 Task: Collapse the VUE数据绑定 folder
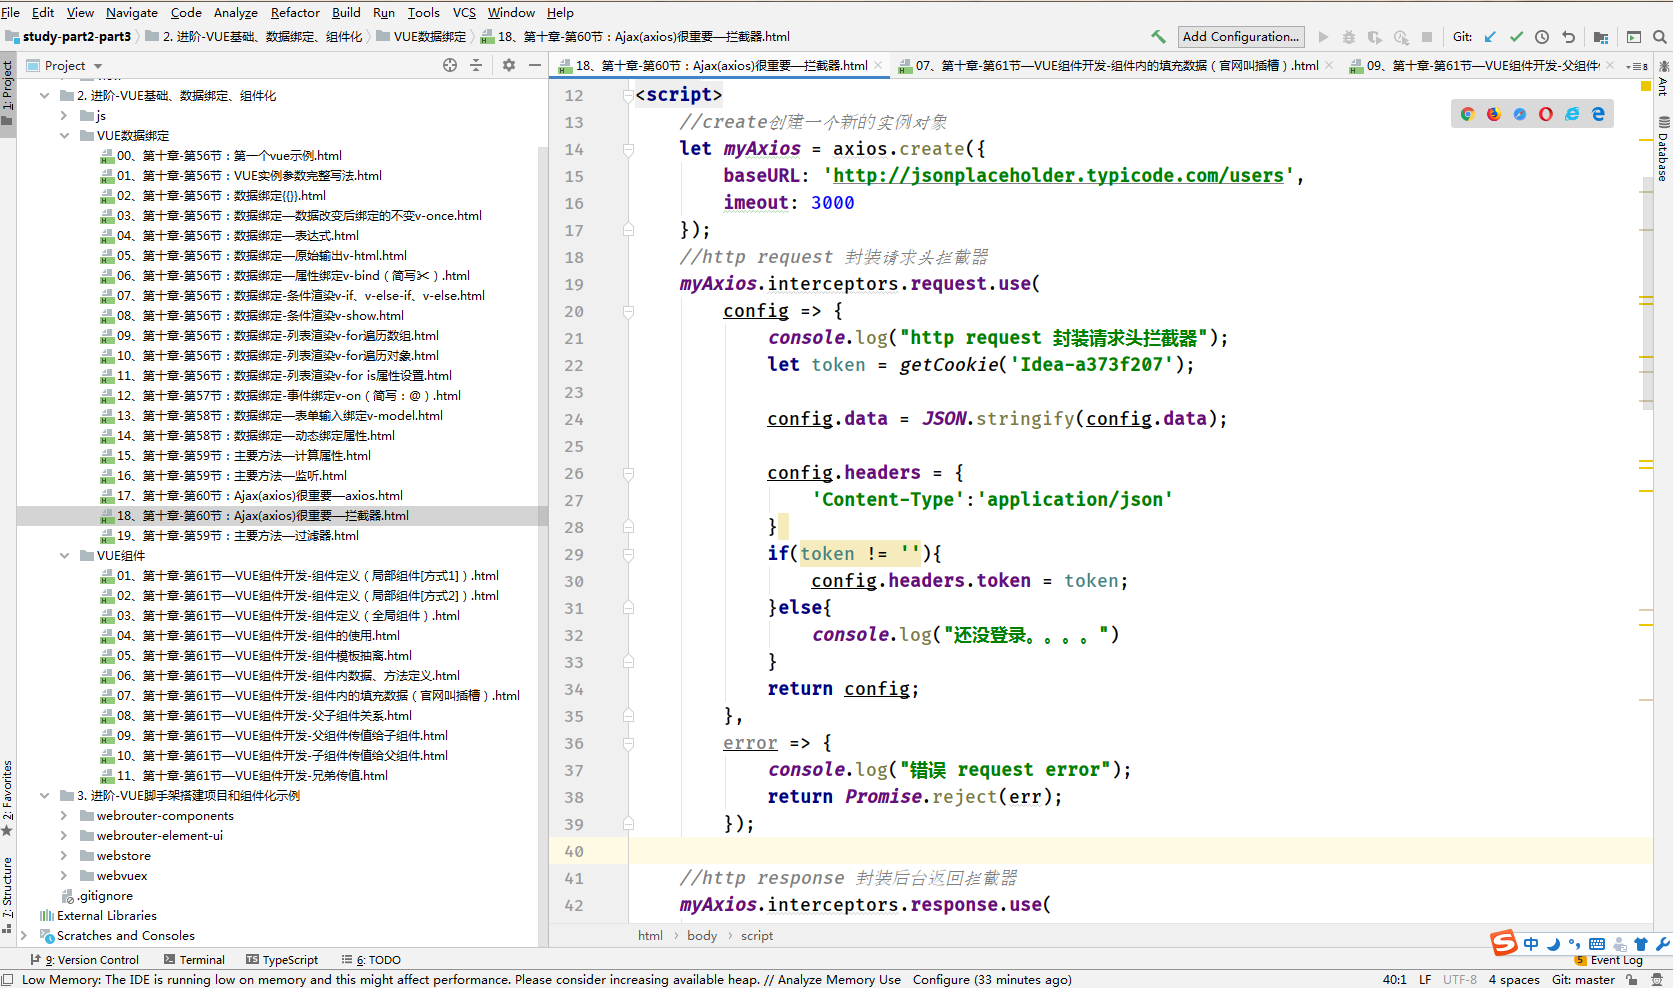[x=64, y=136]
